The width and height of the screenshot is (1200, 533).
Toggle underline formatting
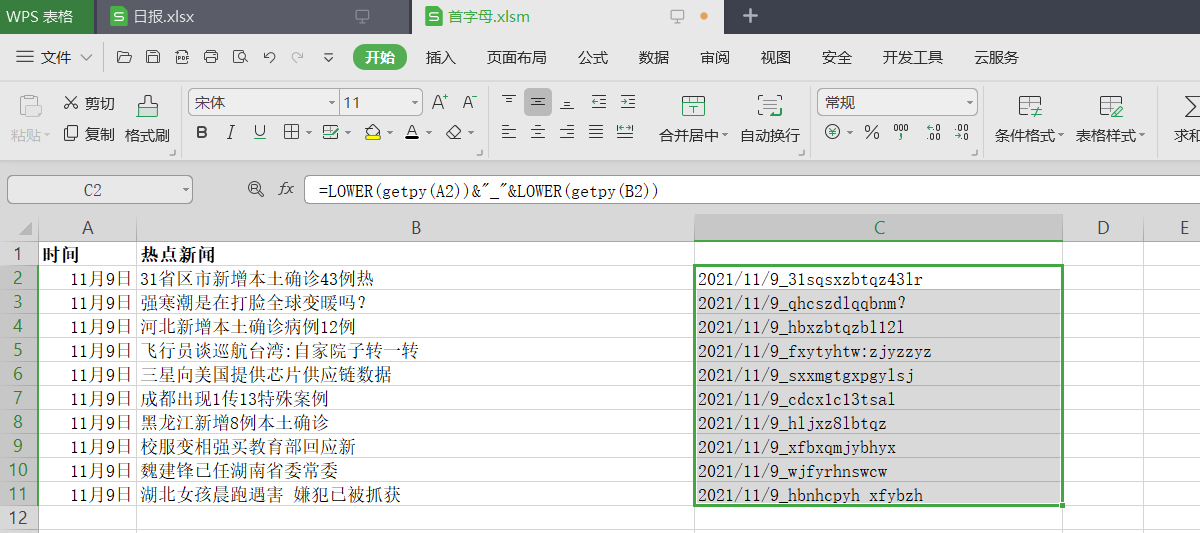(x=260, y=132)
